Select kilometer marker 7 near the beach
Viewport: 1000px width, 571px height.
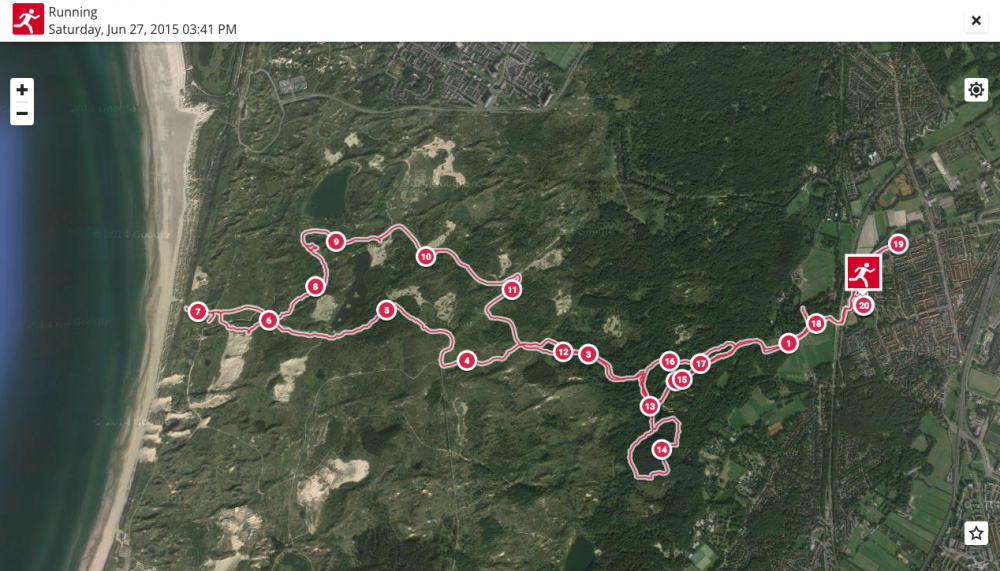[198, 312]
